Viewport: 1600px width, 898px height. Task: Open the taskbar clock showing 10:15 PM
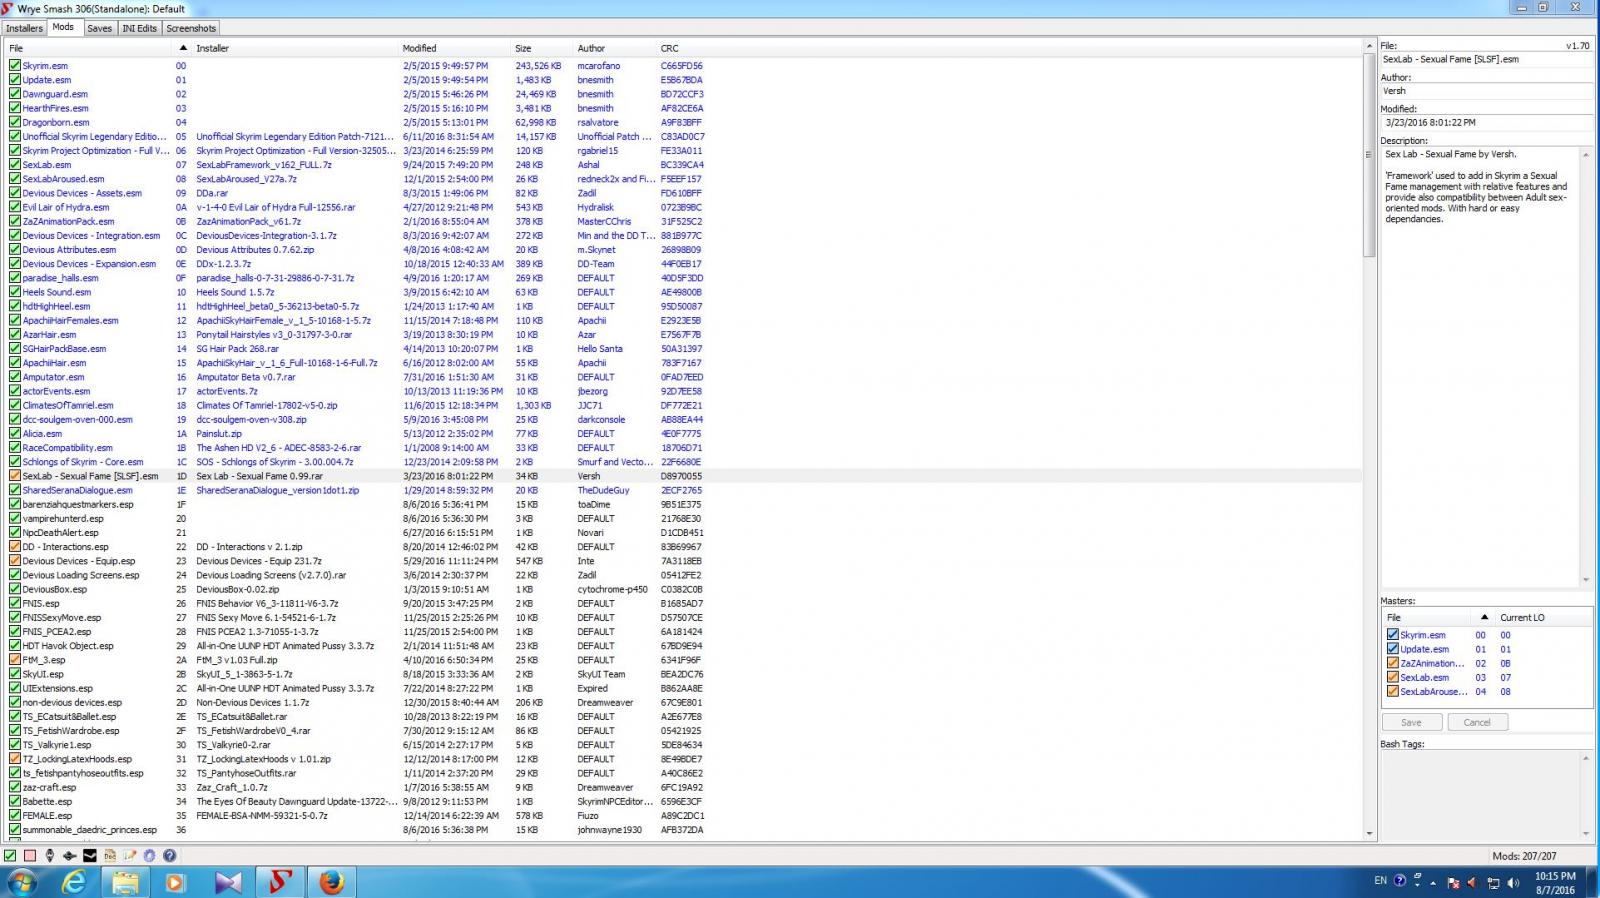(1554, 882)
